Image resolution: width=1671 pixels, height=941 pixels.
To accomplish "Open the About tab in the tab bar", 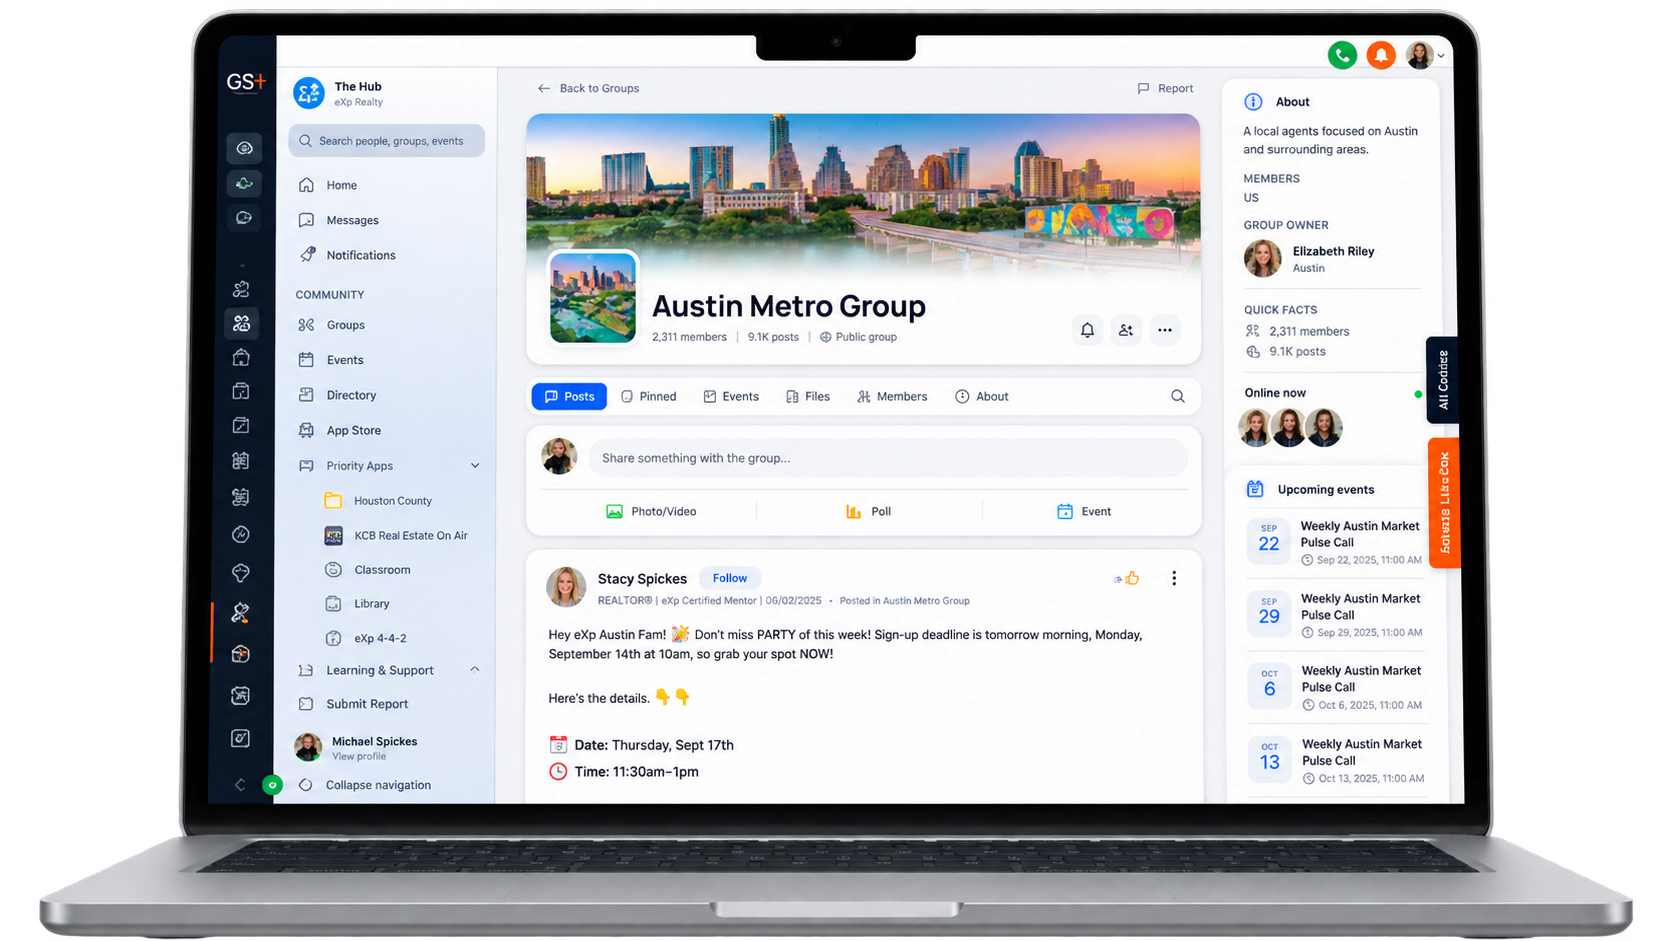I will pyautogui.click(x=982, y=397).
